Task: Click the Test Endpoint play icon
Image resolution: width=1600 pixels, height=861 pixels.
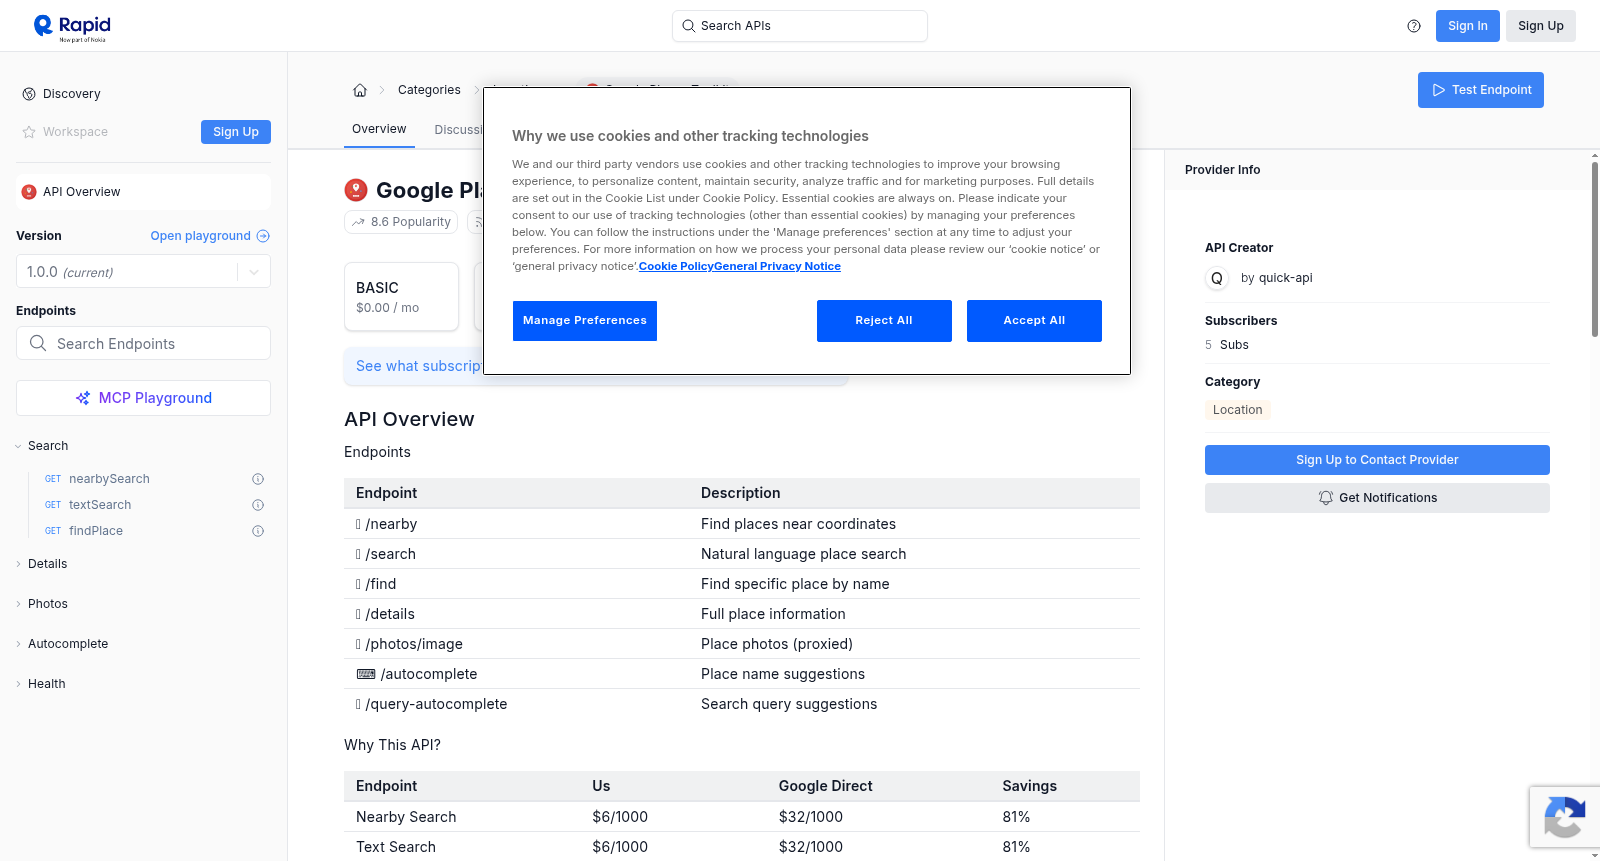Action: tap(1439, 90)
